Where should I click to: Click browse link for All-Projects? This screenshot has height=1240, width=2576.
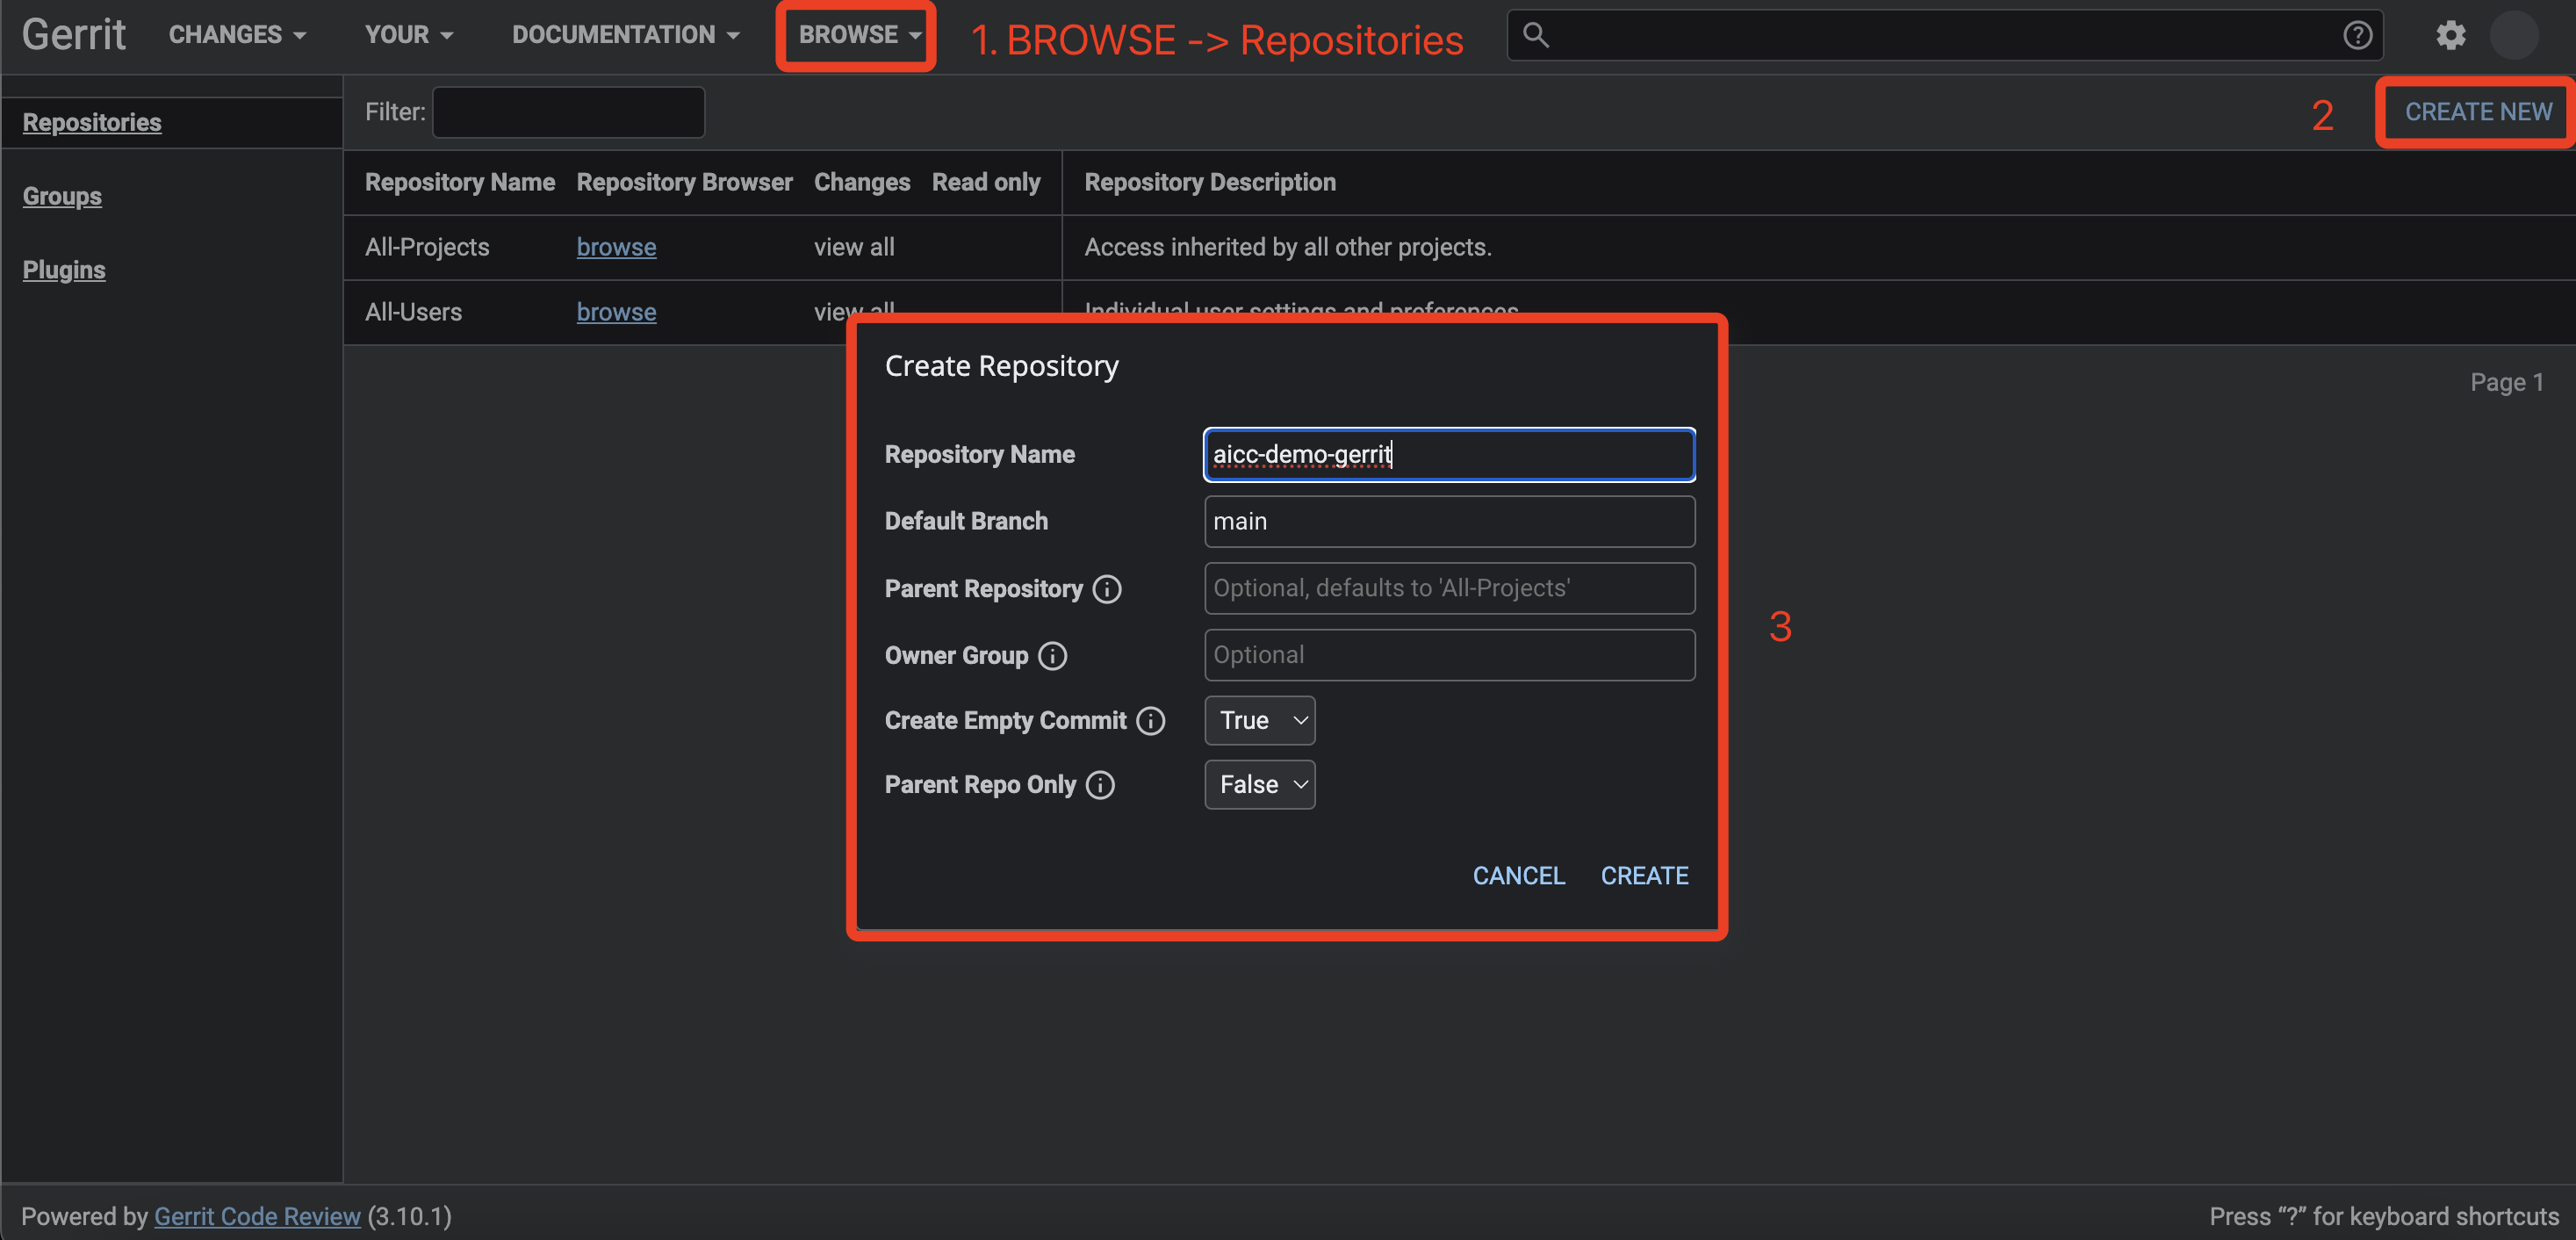(616, 247)
